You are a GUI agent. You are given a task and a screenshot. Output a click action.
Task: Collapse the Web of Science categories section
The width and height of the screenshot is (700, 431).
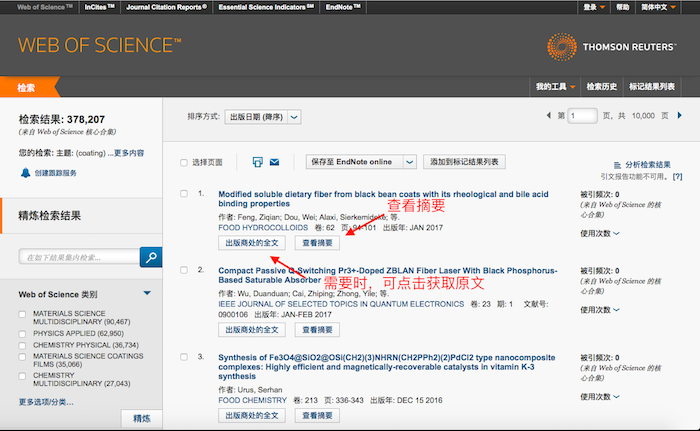(147, 293)
